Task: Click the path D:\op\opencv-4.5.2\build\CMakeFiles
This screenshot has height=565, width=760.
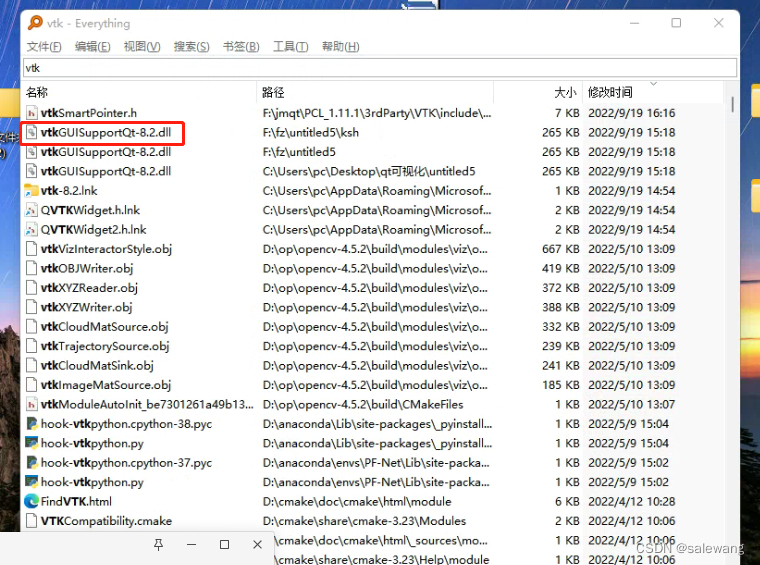Action: pyautogui.click(x=363, y=404)
